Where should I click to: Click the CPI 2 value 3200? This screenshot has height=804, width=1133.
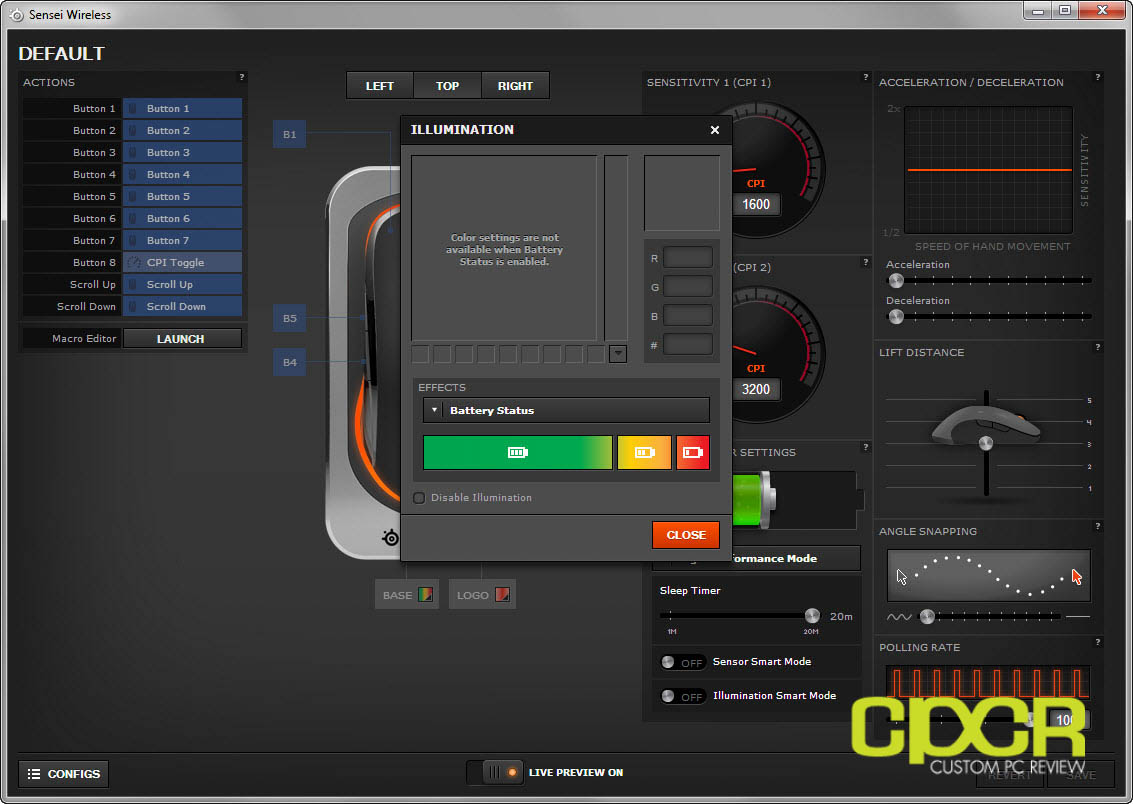(x=756, y=389)
